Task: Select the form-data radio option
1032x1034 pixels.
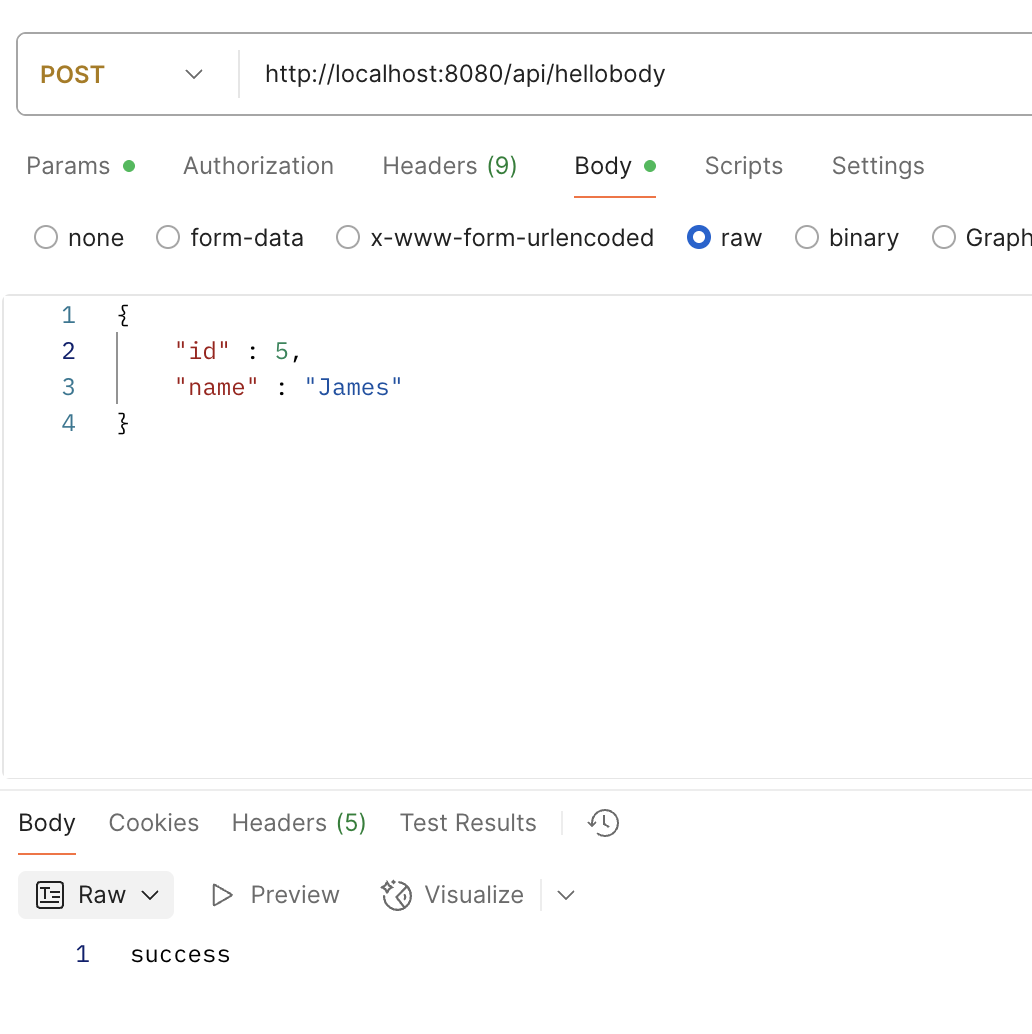Action: [x=168, y=238]
